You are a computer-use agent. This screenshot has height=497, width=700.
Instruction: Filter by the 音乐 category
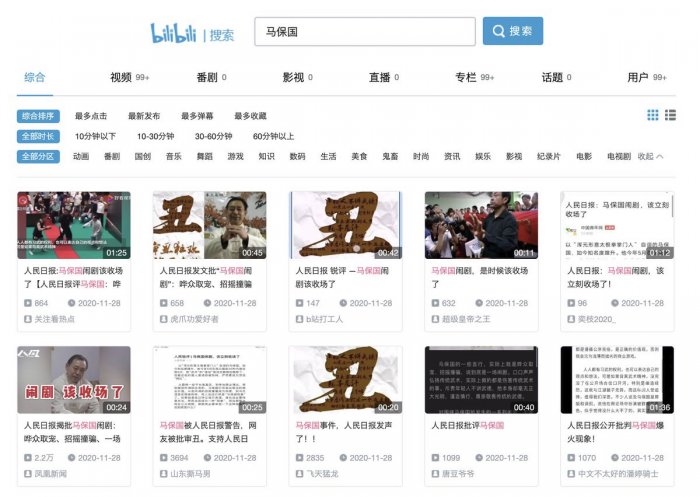click(174, 156)
